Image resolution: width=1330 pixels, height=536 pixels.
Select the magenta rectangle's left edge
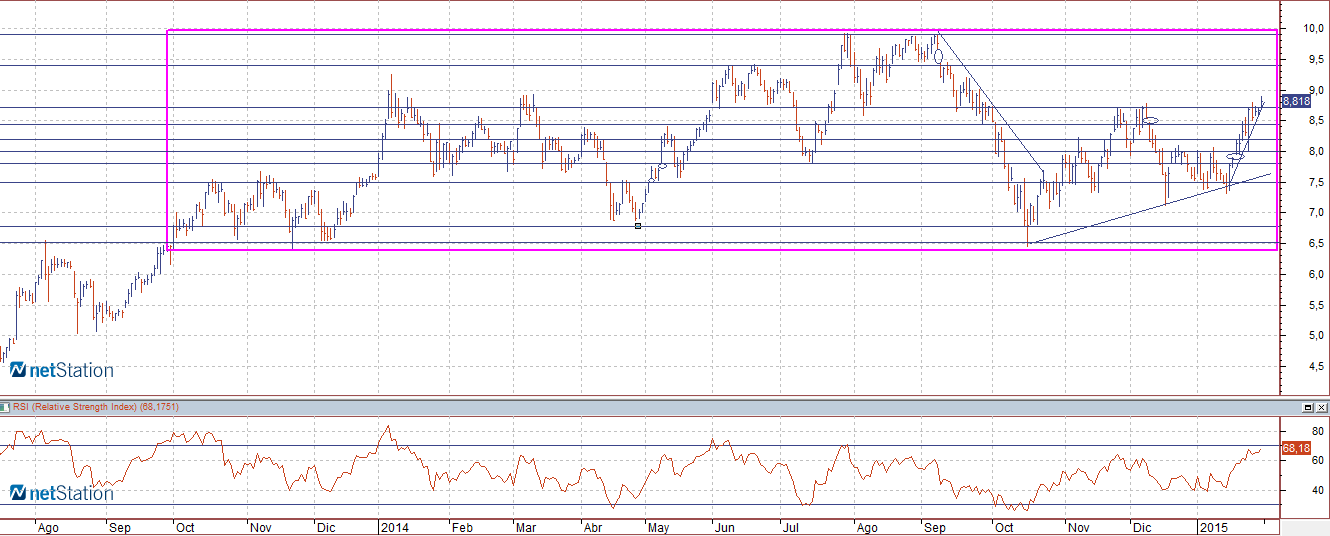(166, 140)
